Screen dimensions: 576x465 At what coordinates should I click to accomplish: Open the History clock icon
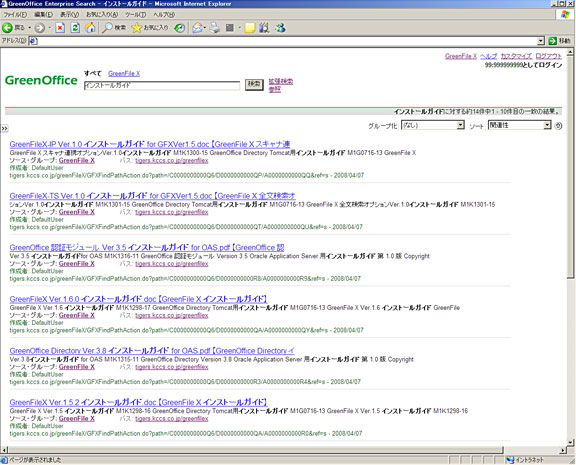pyautogui.click(x=180, y=28)
